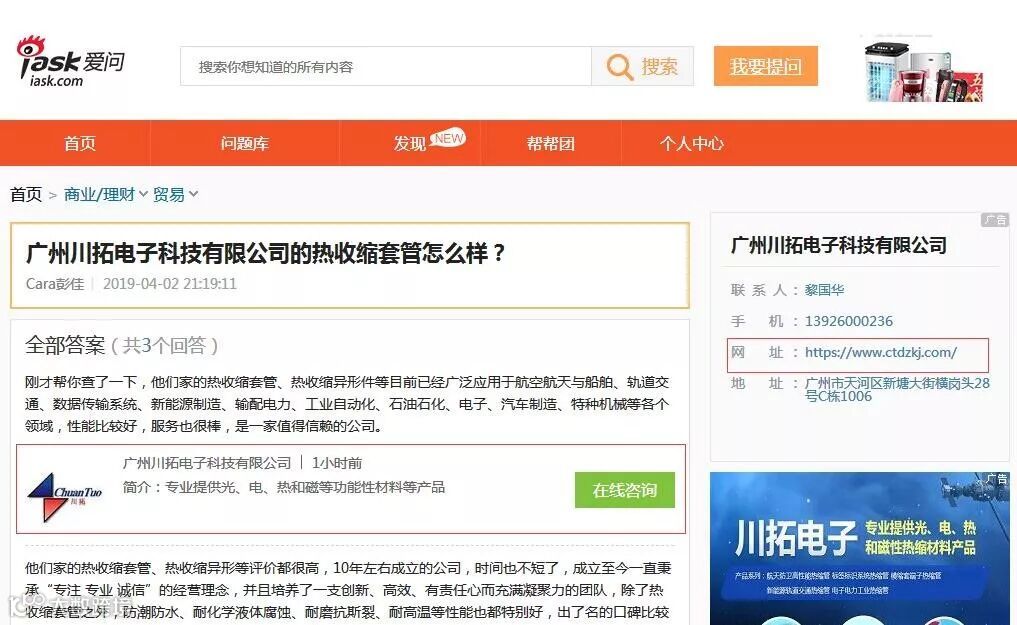Click phone number 13926000236

click(848, 321)
